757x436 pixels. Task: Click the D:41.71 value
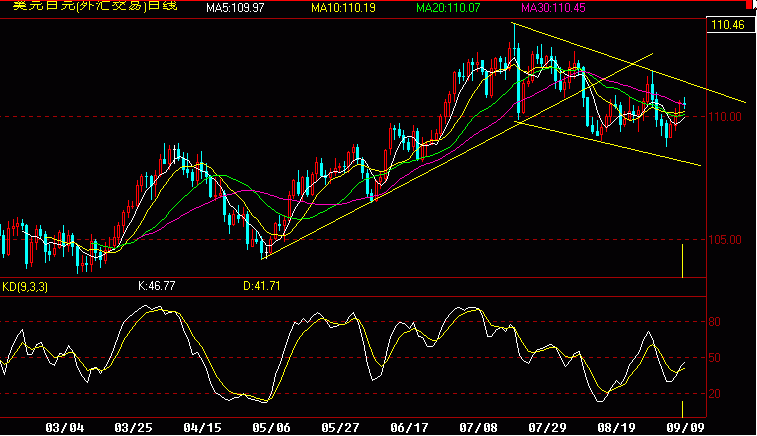pos(262,286)
